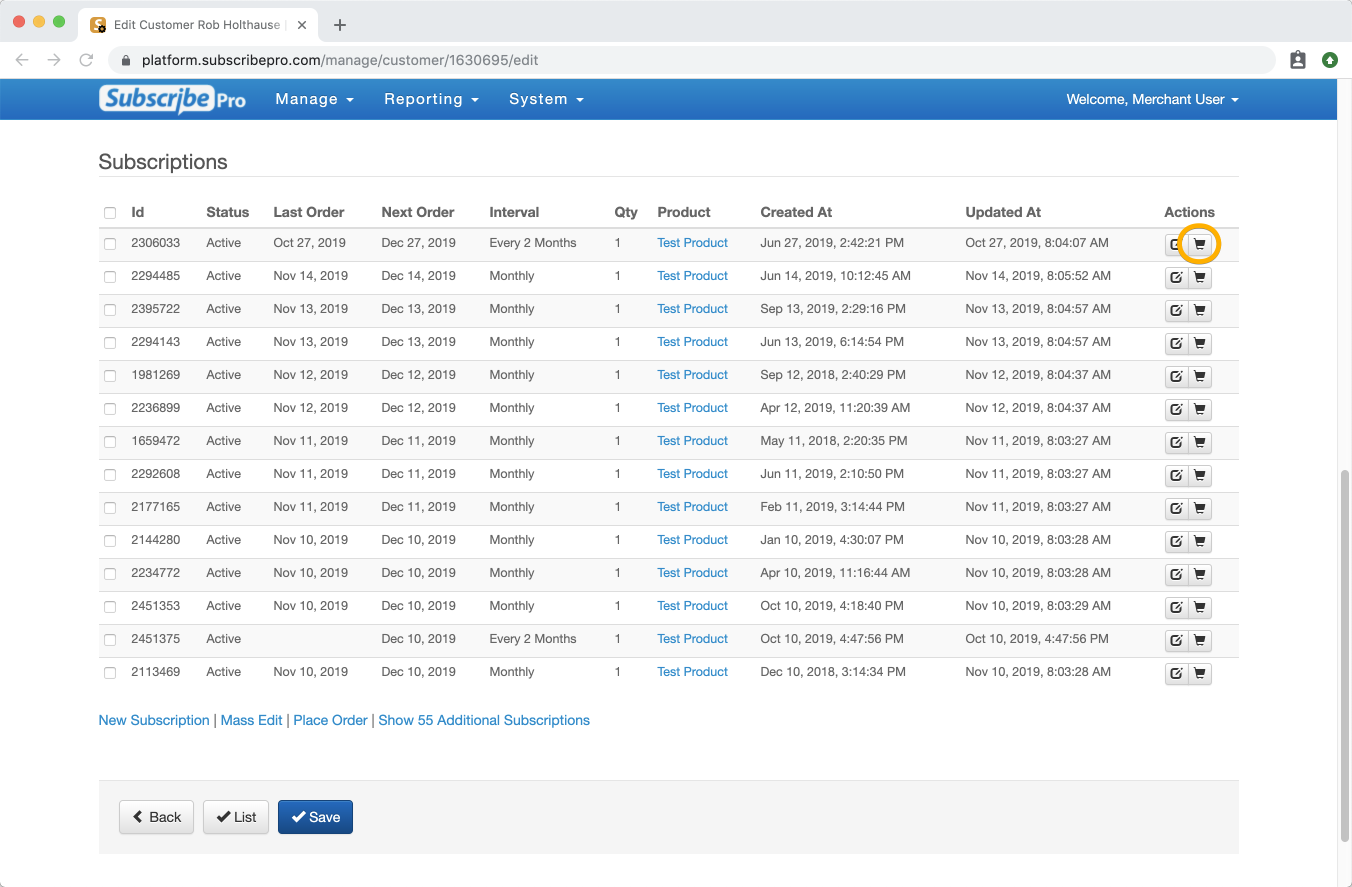
Task: Place order via cart icon for 2395722
Action: tap(1200, 311)
